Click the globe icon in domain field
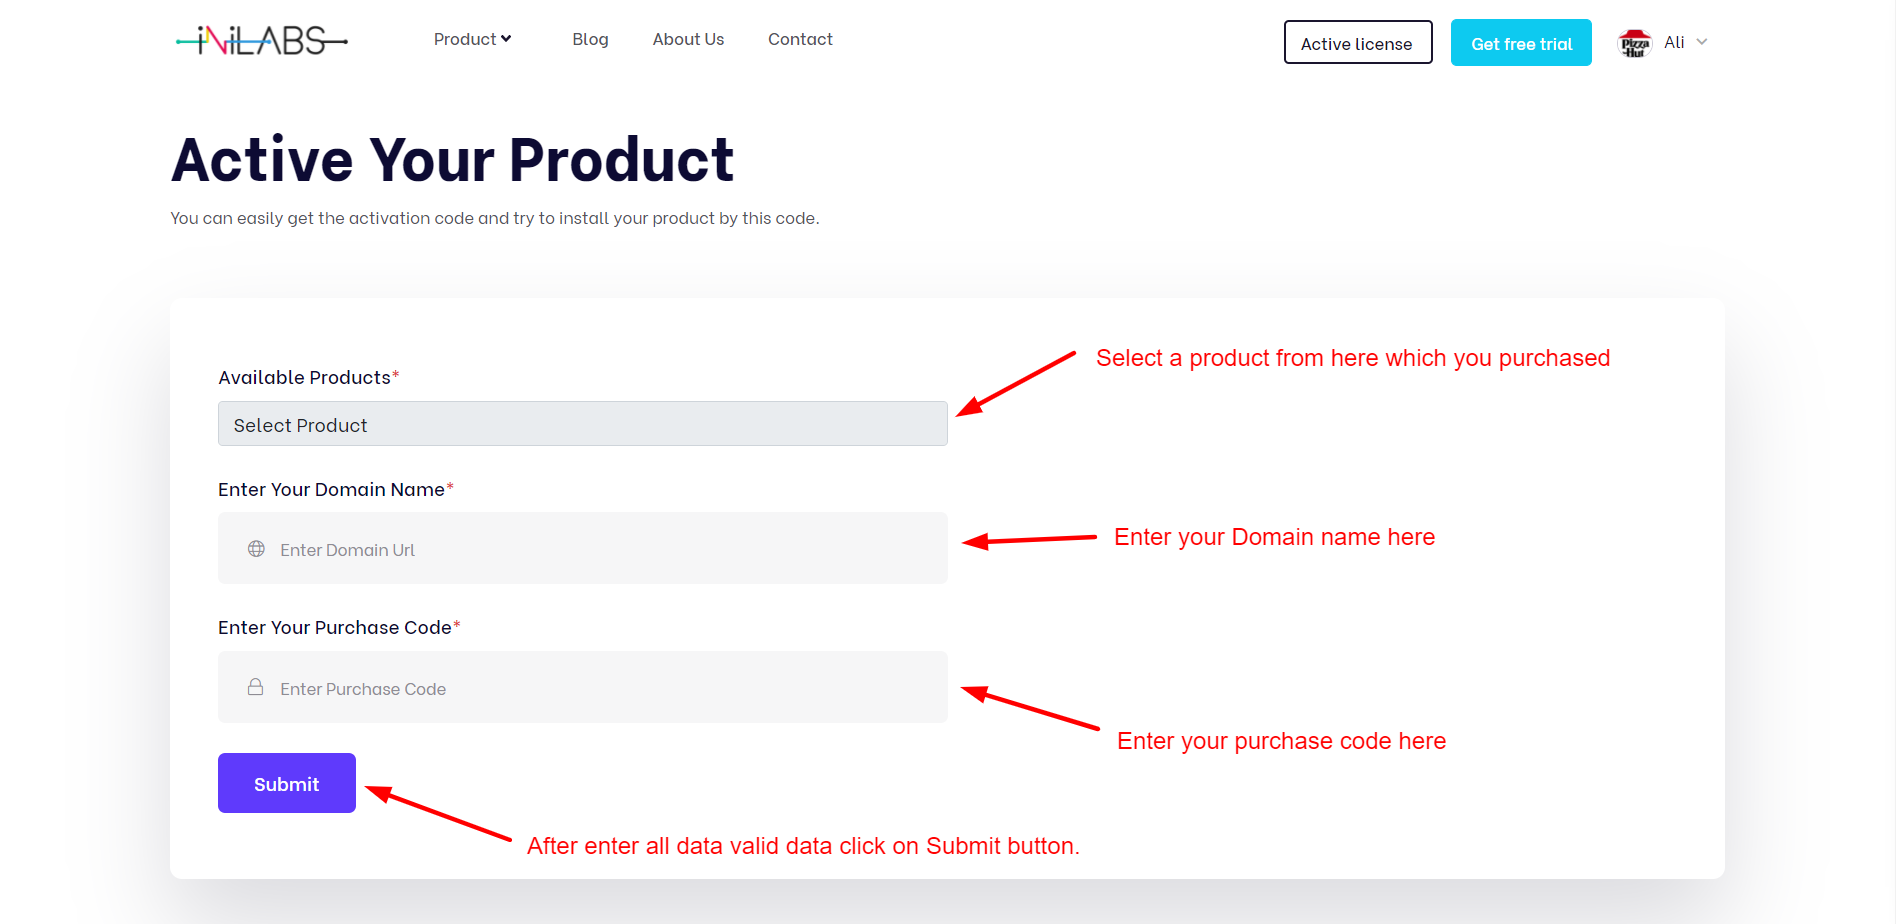The width and height of the screenshot is (1896, 924). [x=257, y=549]
